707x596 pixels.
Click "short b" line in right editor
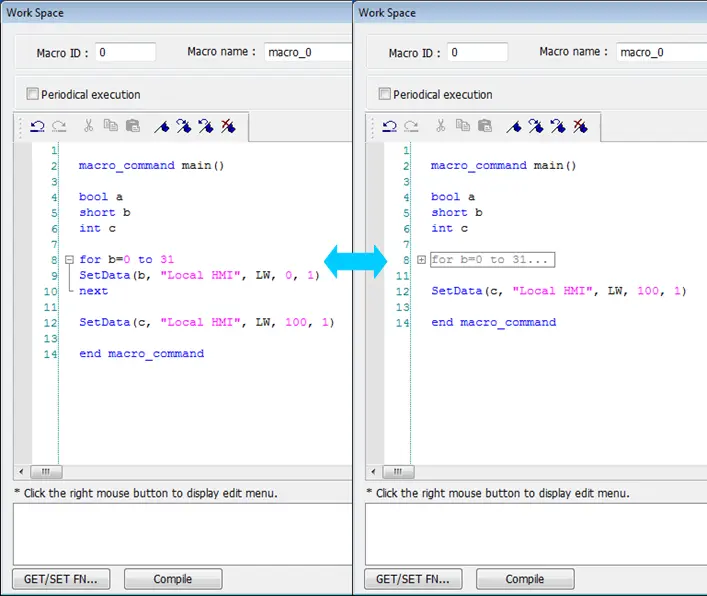[457, 212]
